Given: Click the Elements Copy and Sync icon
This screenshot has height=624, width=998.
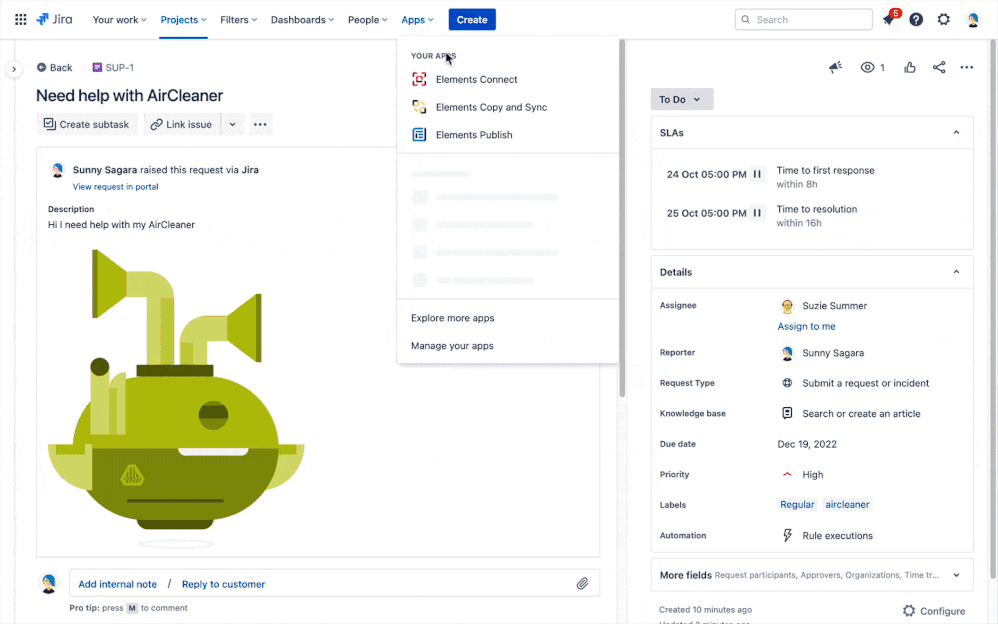Looking at the screenshot, I should tap(419, 107).
